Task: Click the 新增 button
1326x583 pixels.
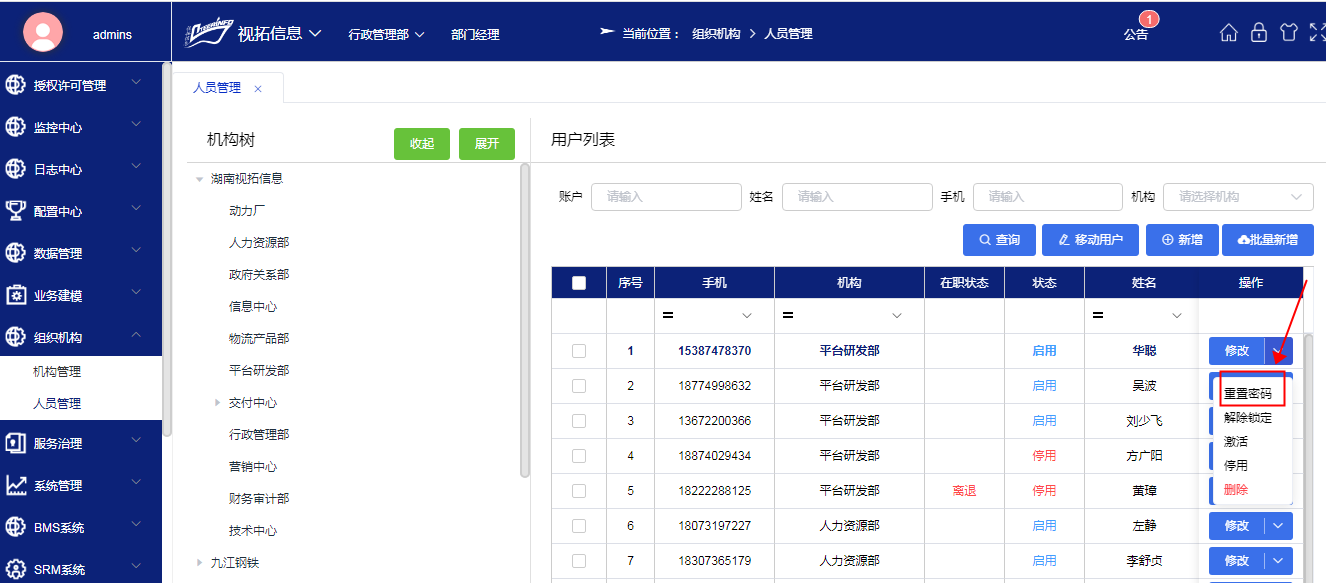Action: [x=1182, y=240]
